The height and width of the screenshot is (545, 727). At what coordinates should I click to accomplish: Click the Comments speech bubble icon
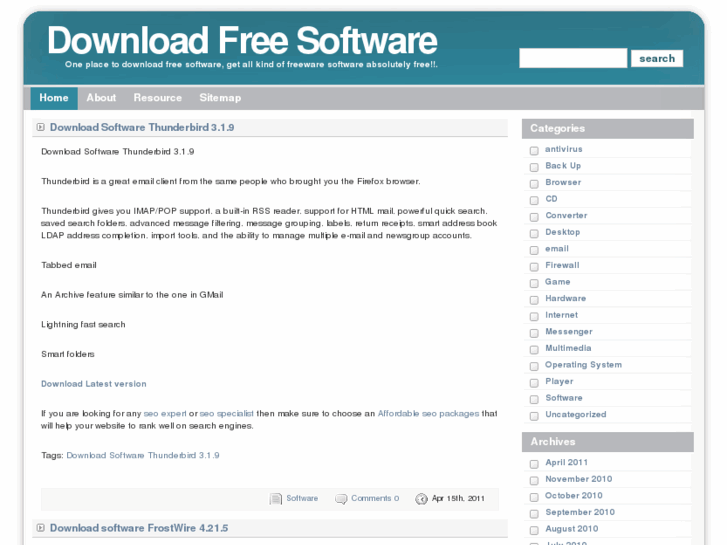(x=341, y=499)
